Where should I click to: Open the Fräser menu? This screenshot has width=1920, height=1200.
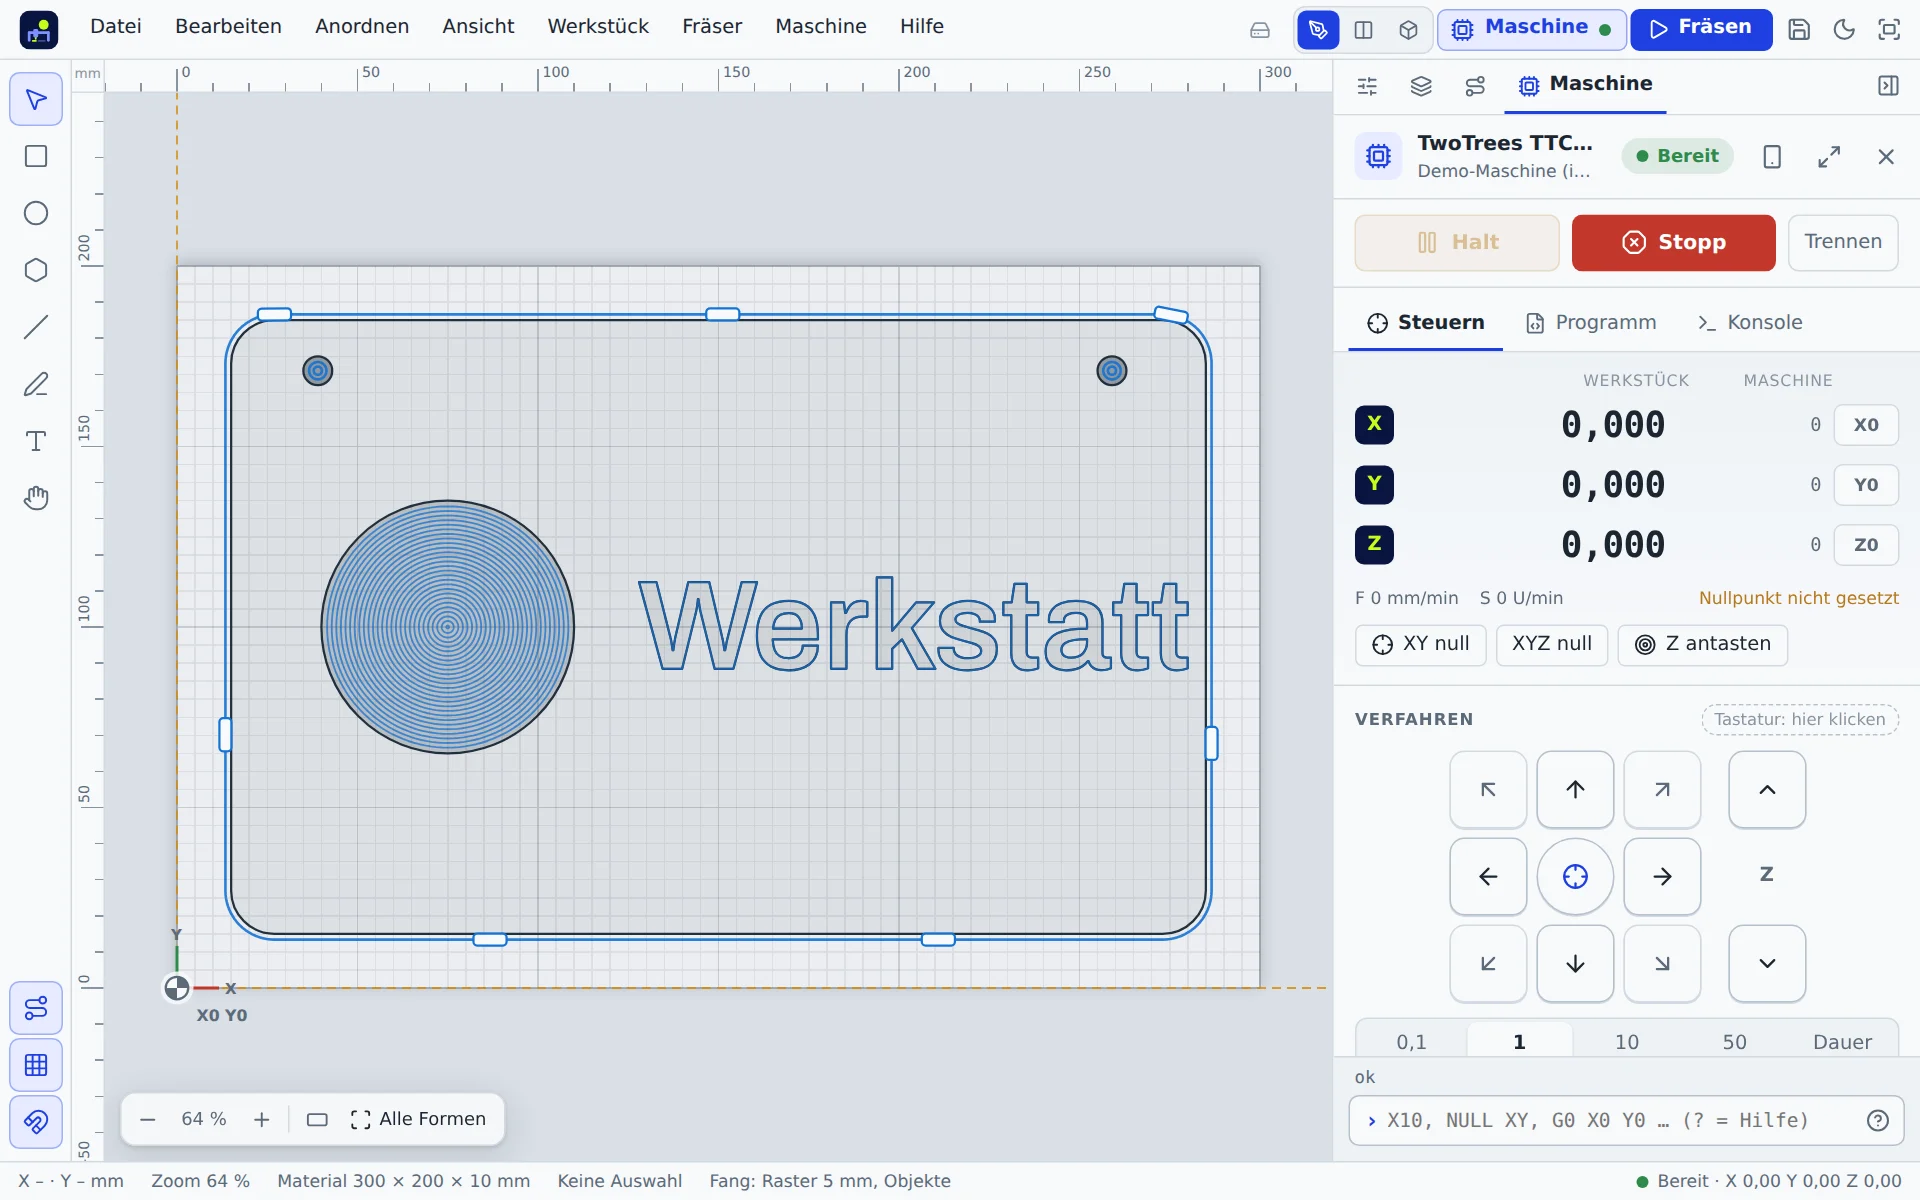[712, 27]
